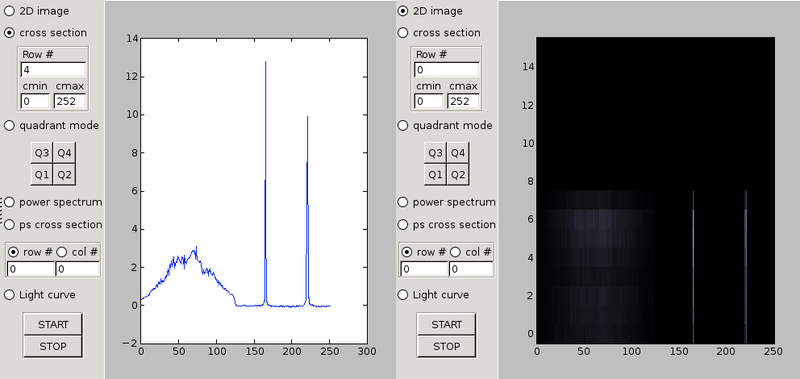Enable quadrant mode in right panel
Screen dimensions: 800x379
403,125
